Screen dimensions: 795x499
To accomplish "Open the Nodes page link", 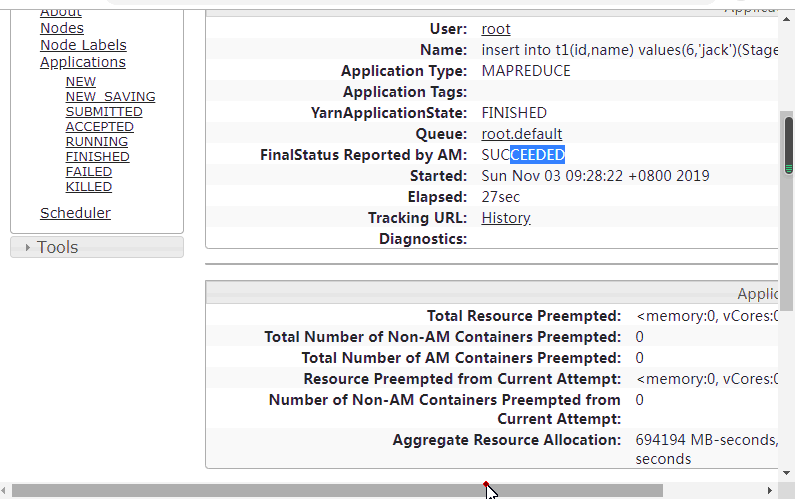I will click(62, 28).
